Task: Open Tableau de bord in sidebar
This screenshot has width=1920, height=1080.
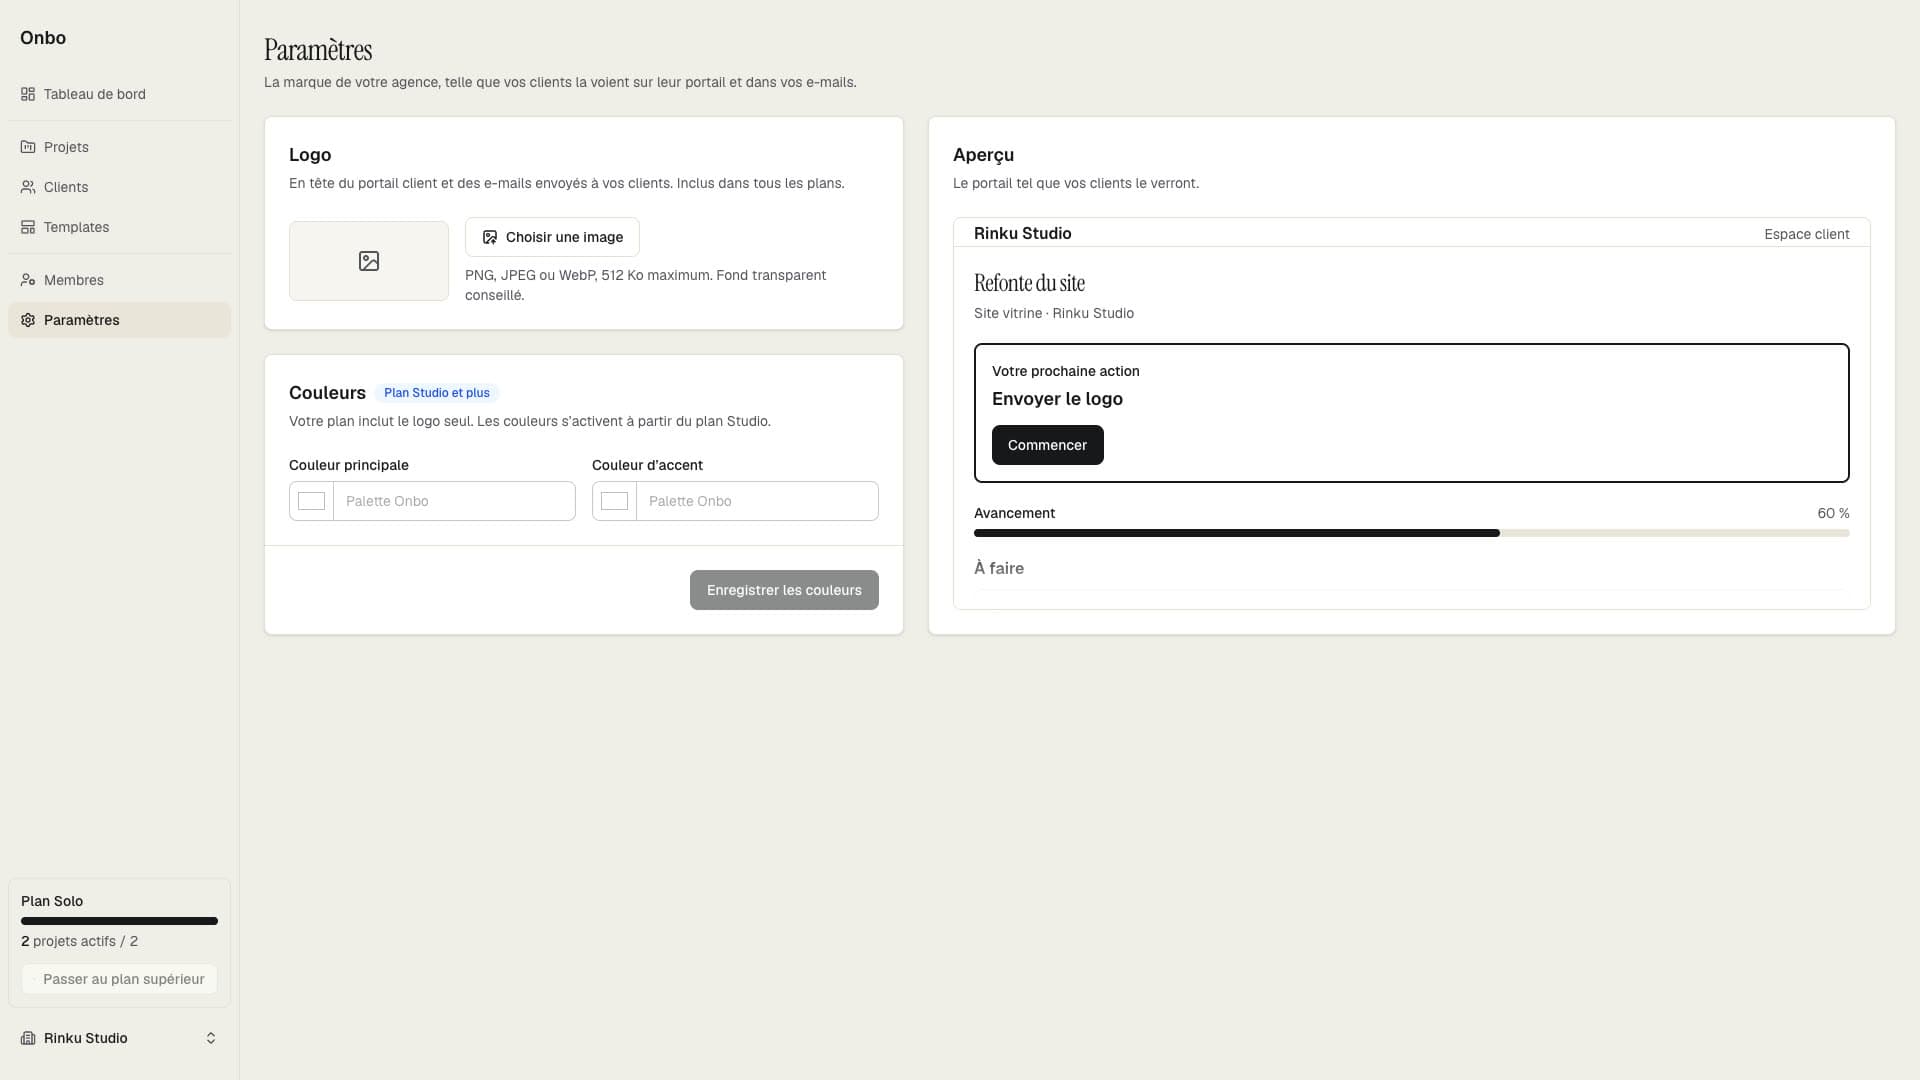Action: point(119,94)
